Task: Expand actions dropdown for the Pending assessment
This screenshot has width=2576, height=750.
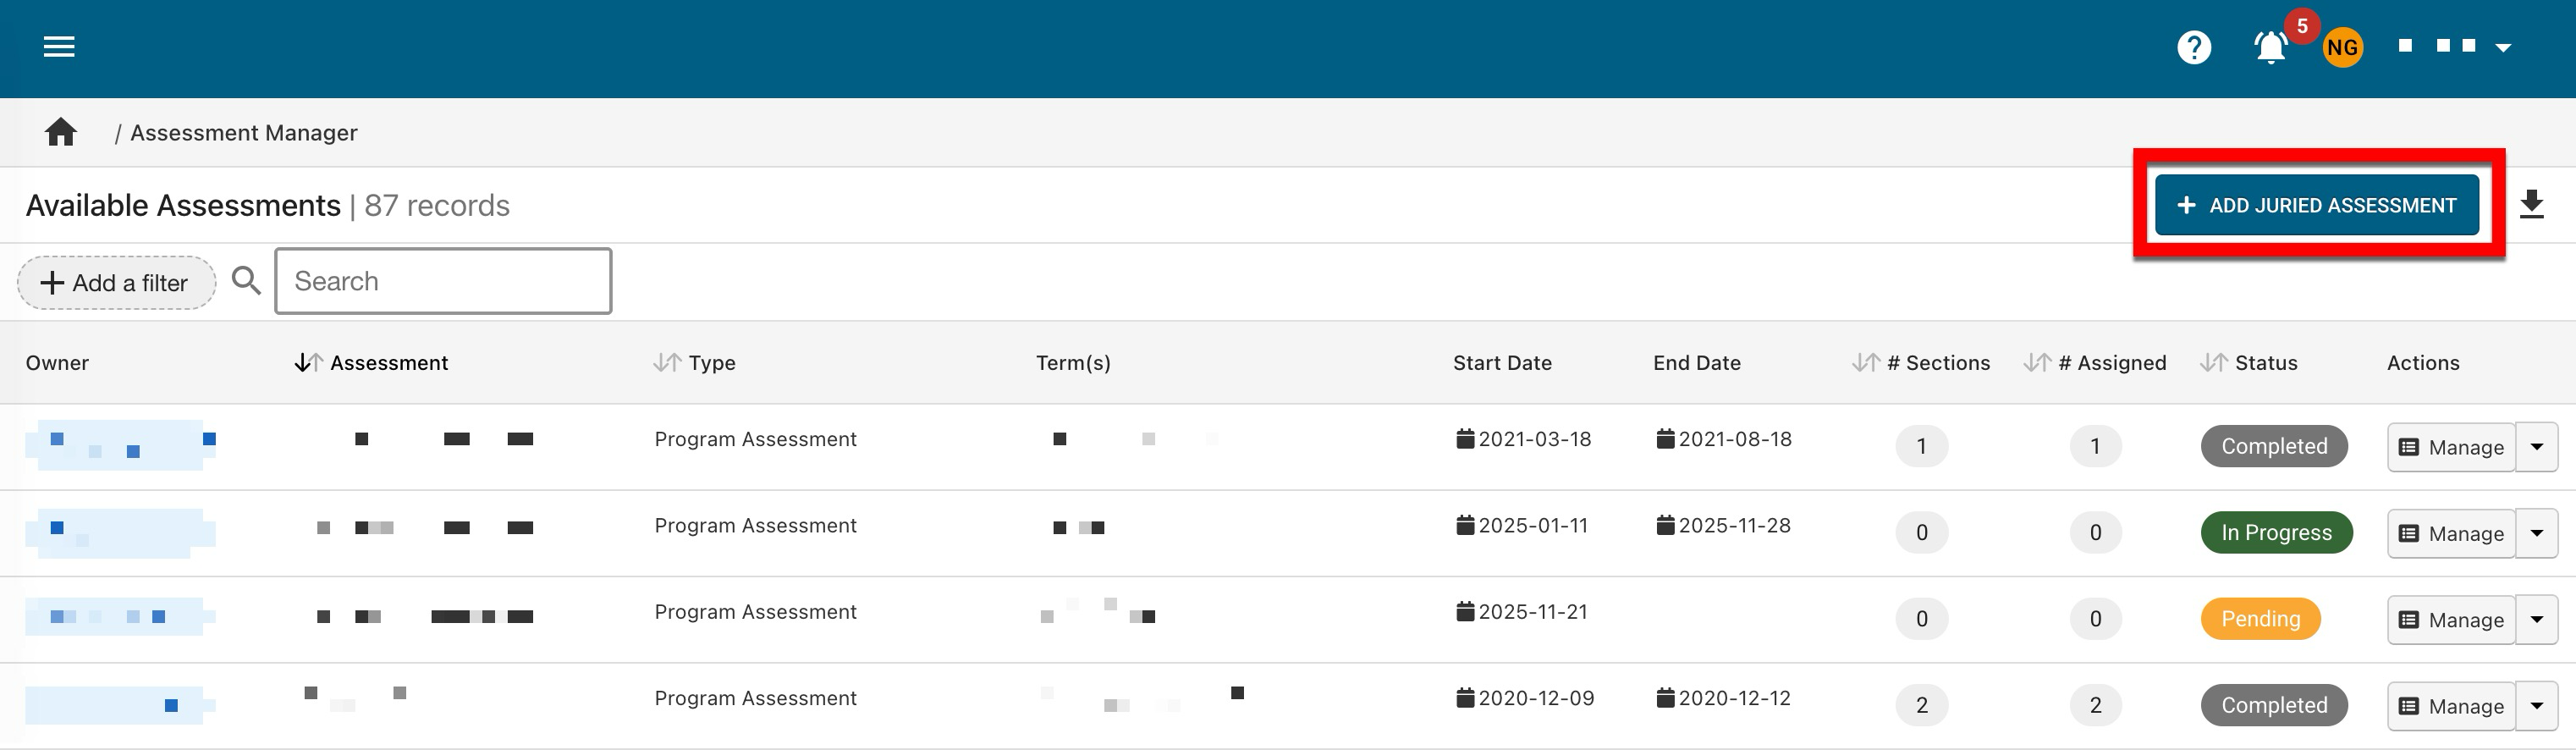Action: (2536, 620)
